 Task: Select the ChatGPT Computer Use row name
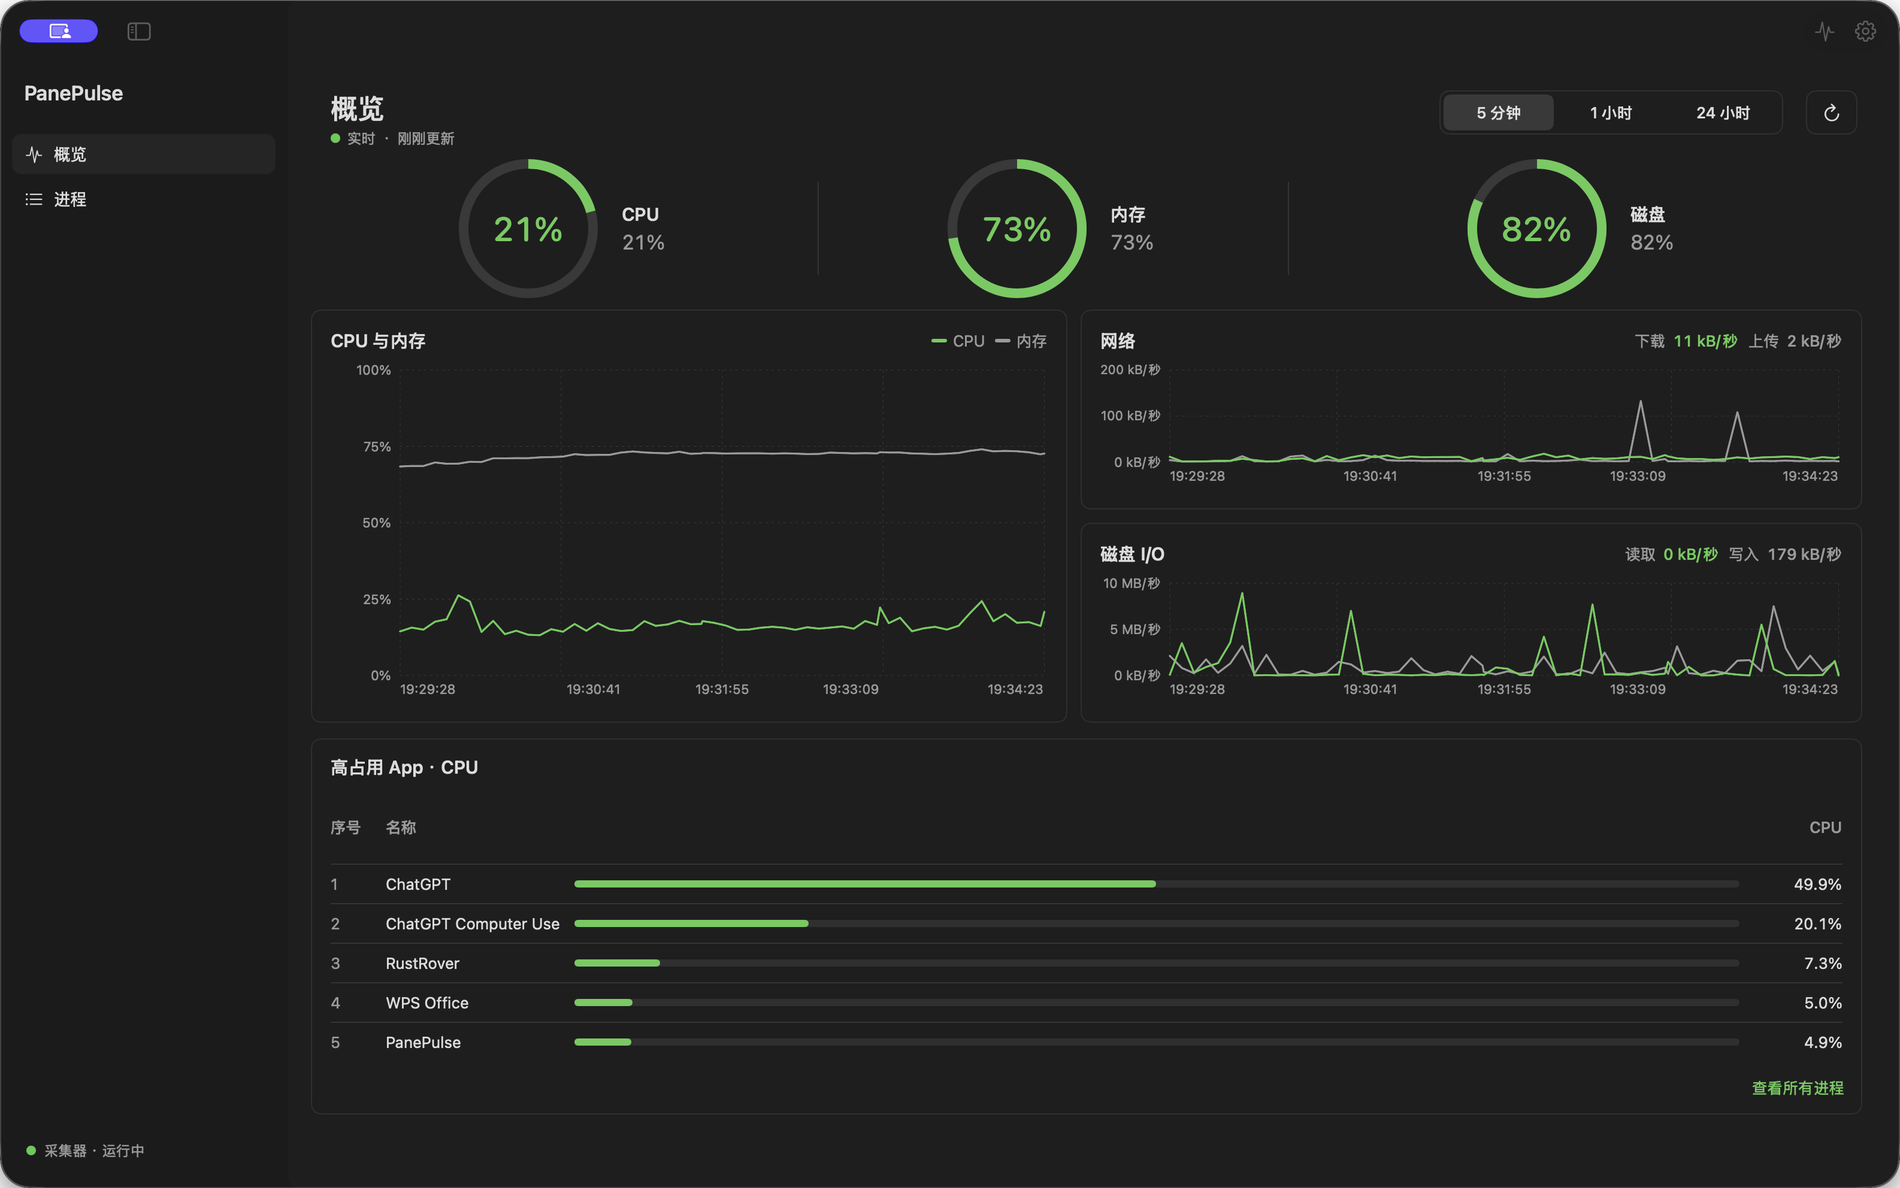(472, 924)
